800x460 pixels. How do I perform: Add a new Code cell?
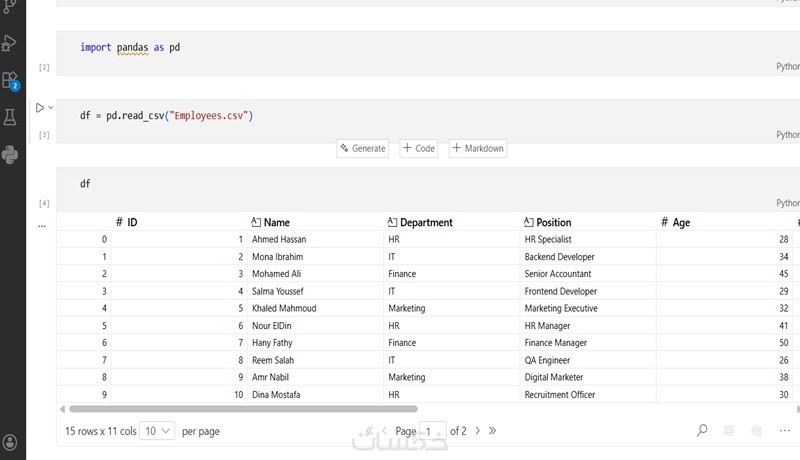point(419,148)
